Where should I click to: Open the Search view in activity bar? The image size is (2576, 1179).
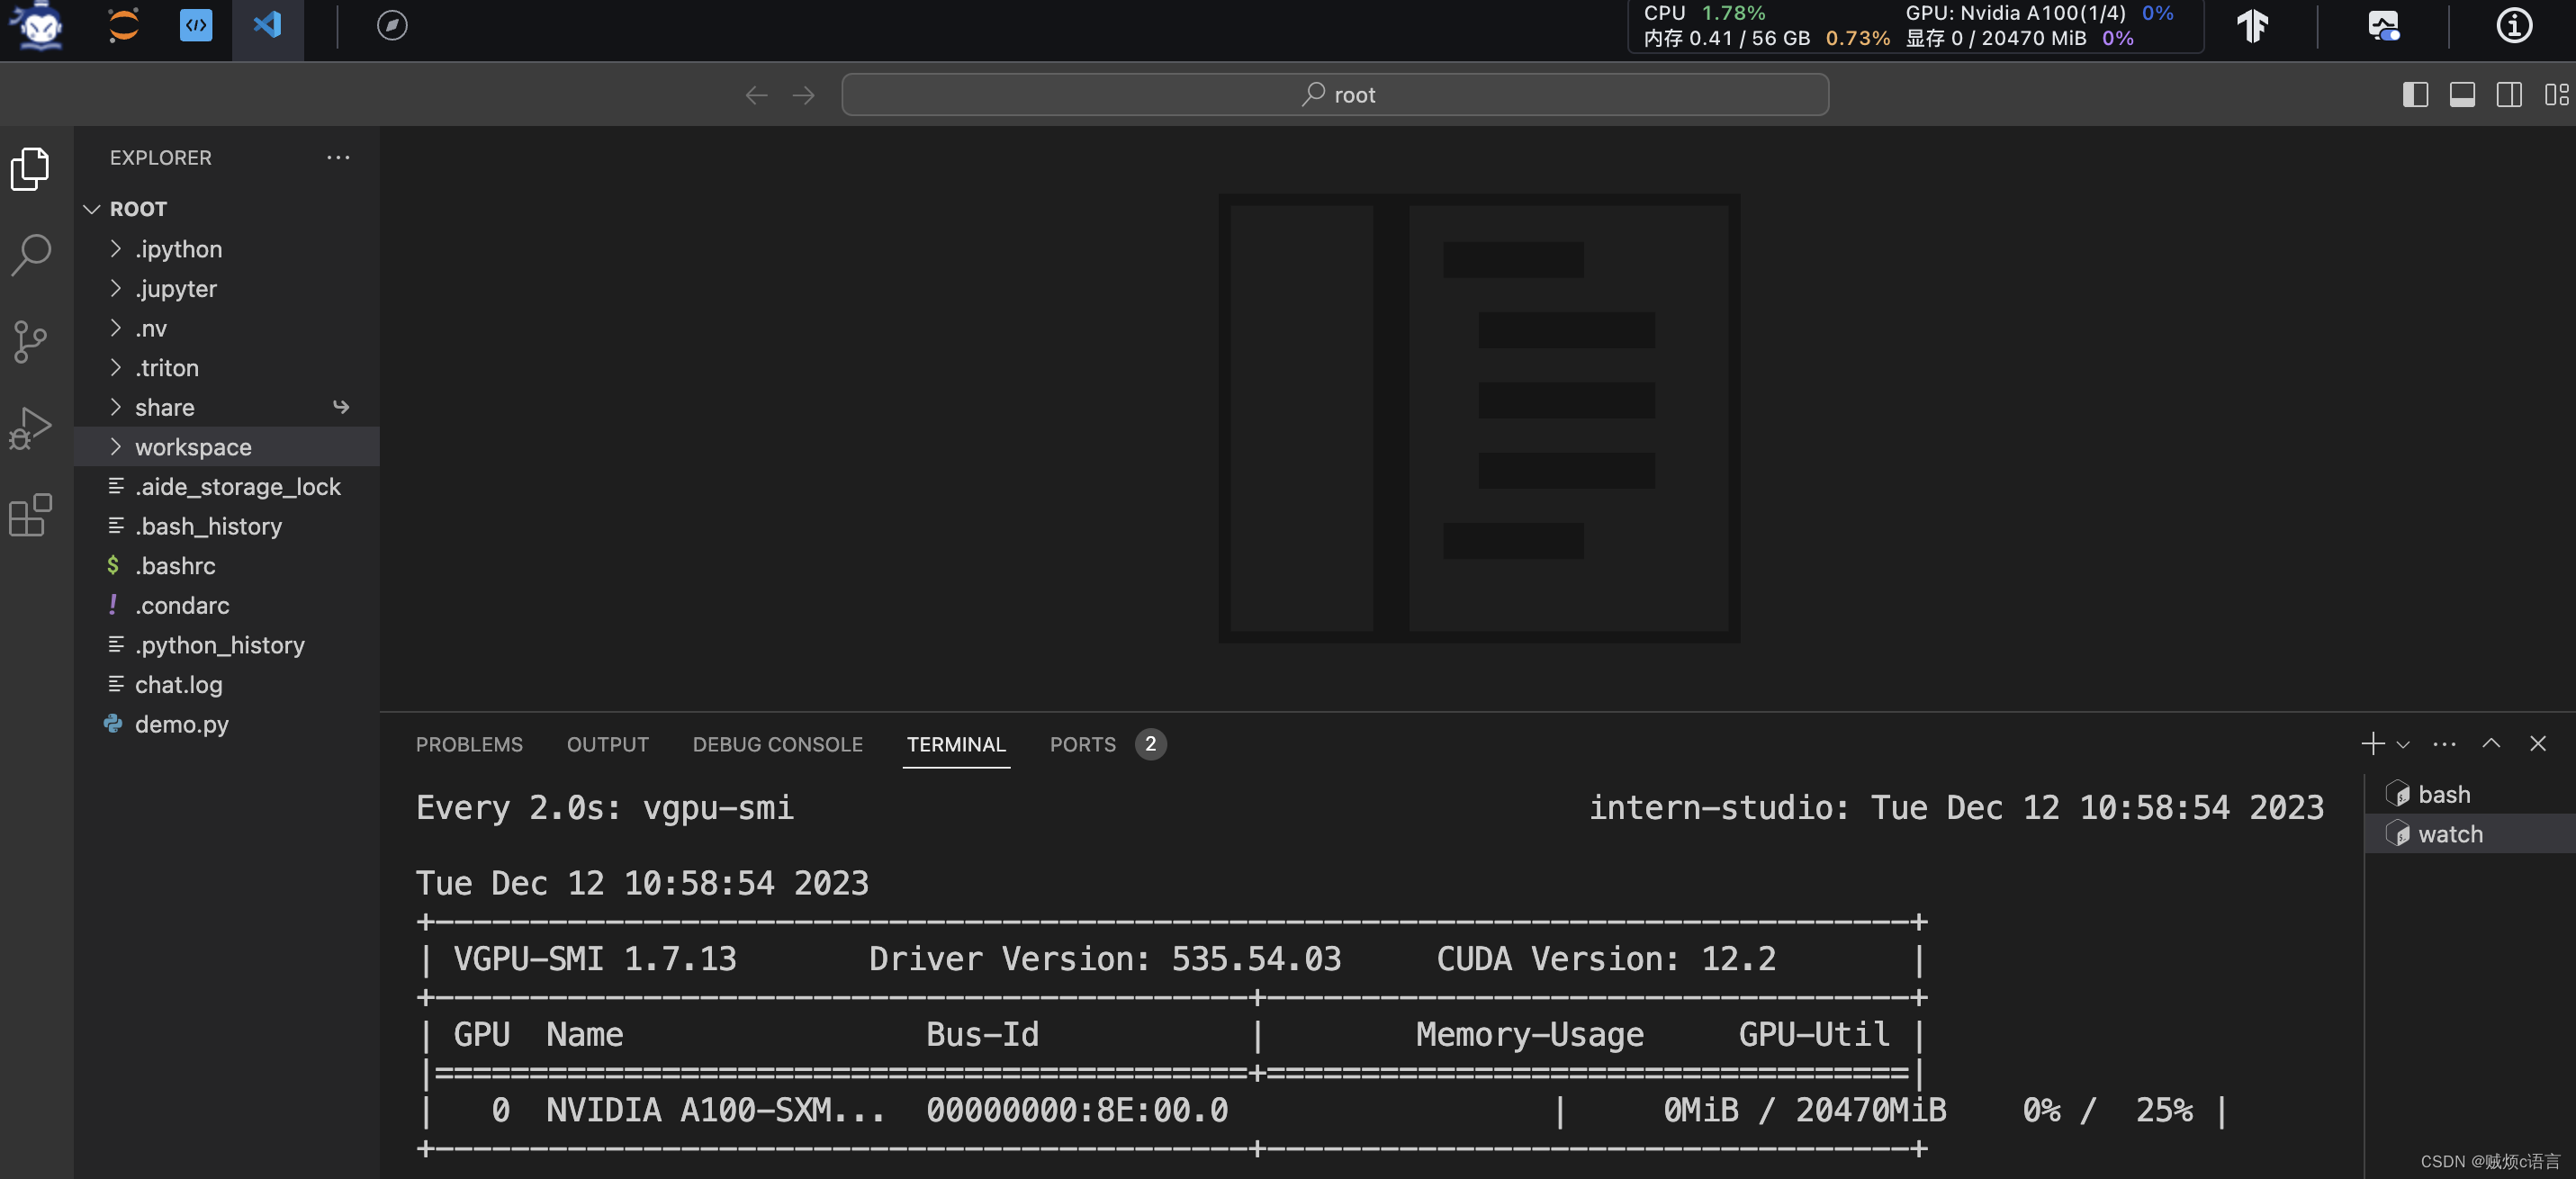tap(30, 255)
